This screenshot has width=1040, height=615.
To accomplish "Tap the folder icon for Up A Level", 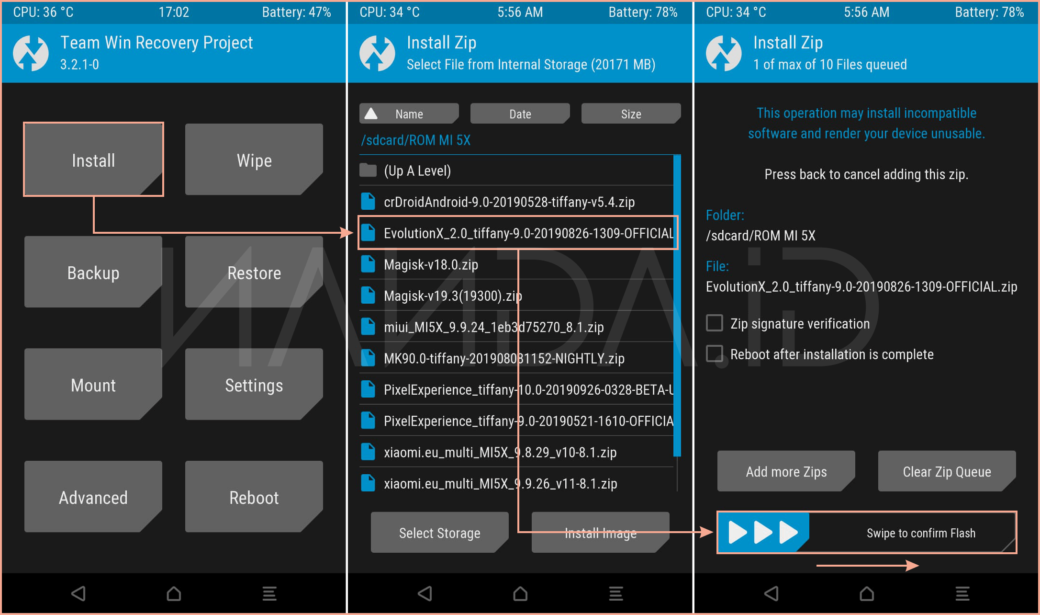I will (x=368, y=171).
